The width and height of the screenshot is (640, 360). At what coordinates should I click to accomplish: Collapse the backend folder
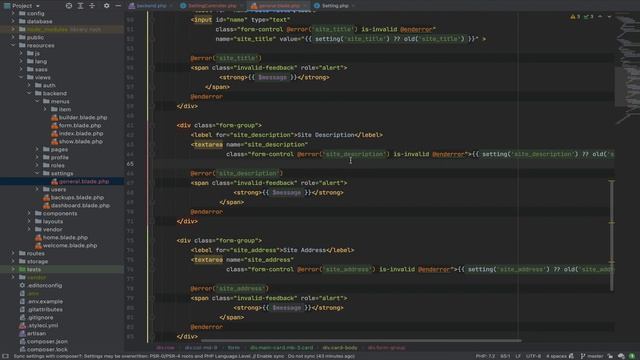(29, 93)
